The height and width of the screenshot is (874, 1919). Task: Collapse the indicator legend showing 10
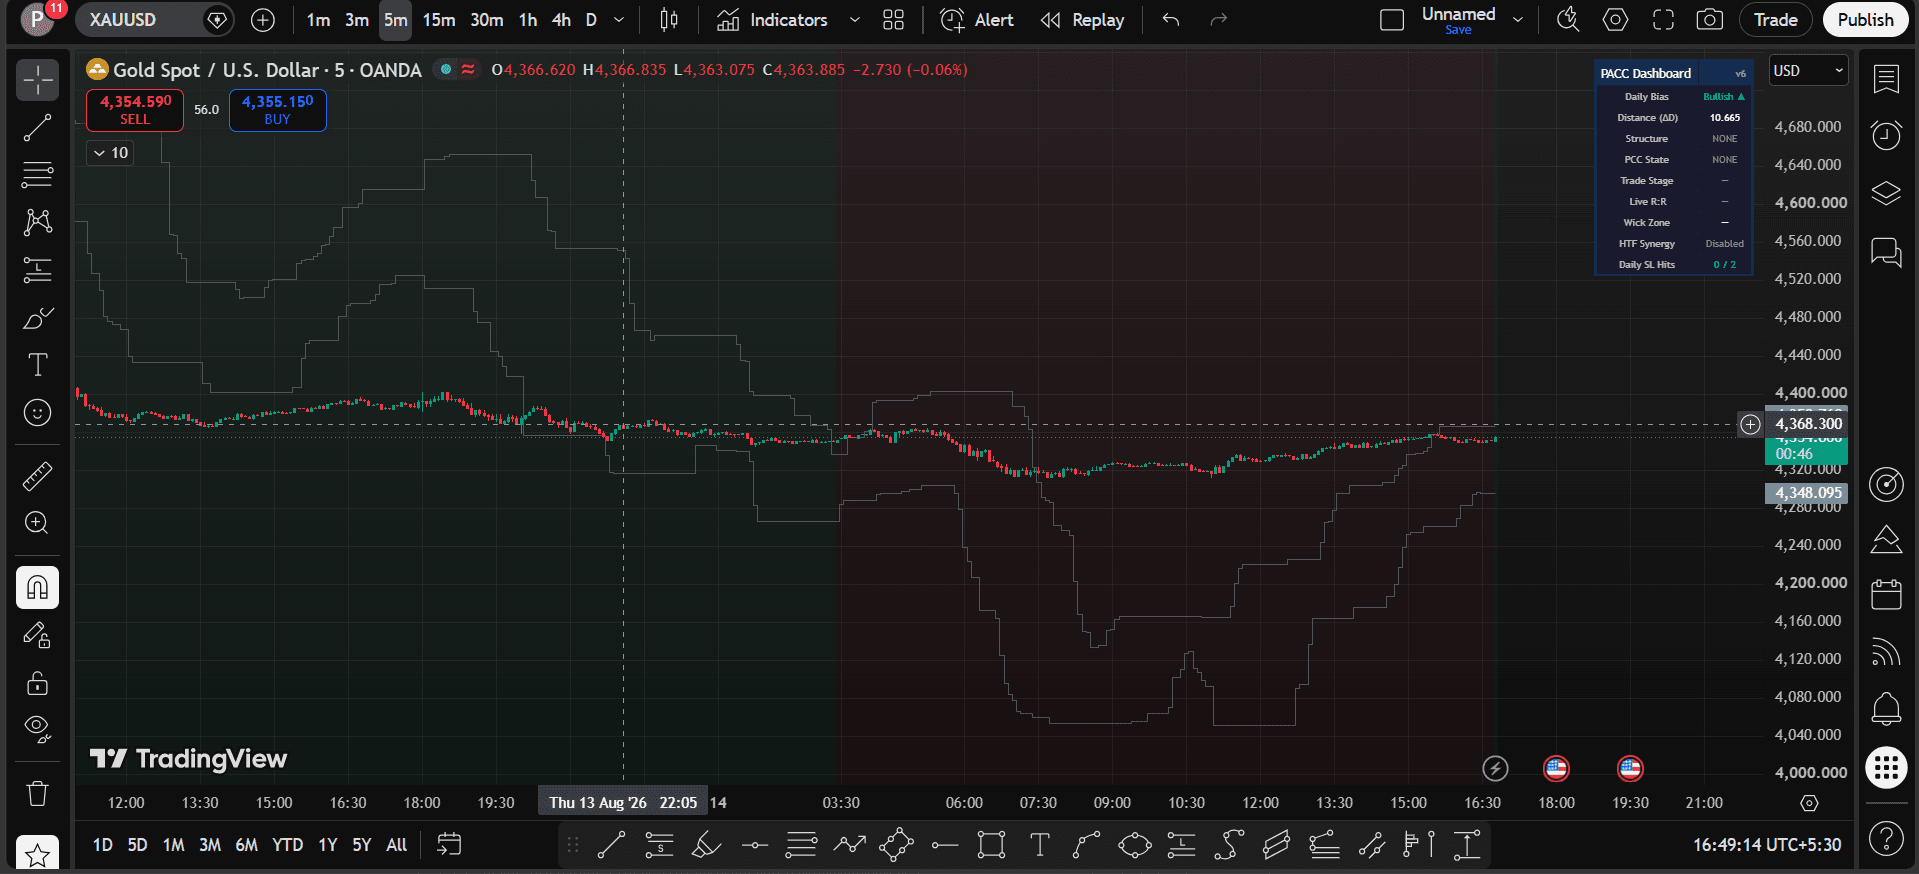(110, 153)
